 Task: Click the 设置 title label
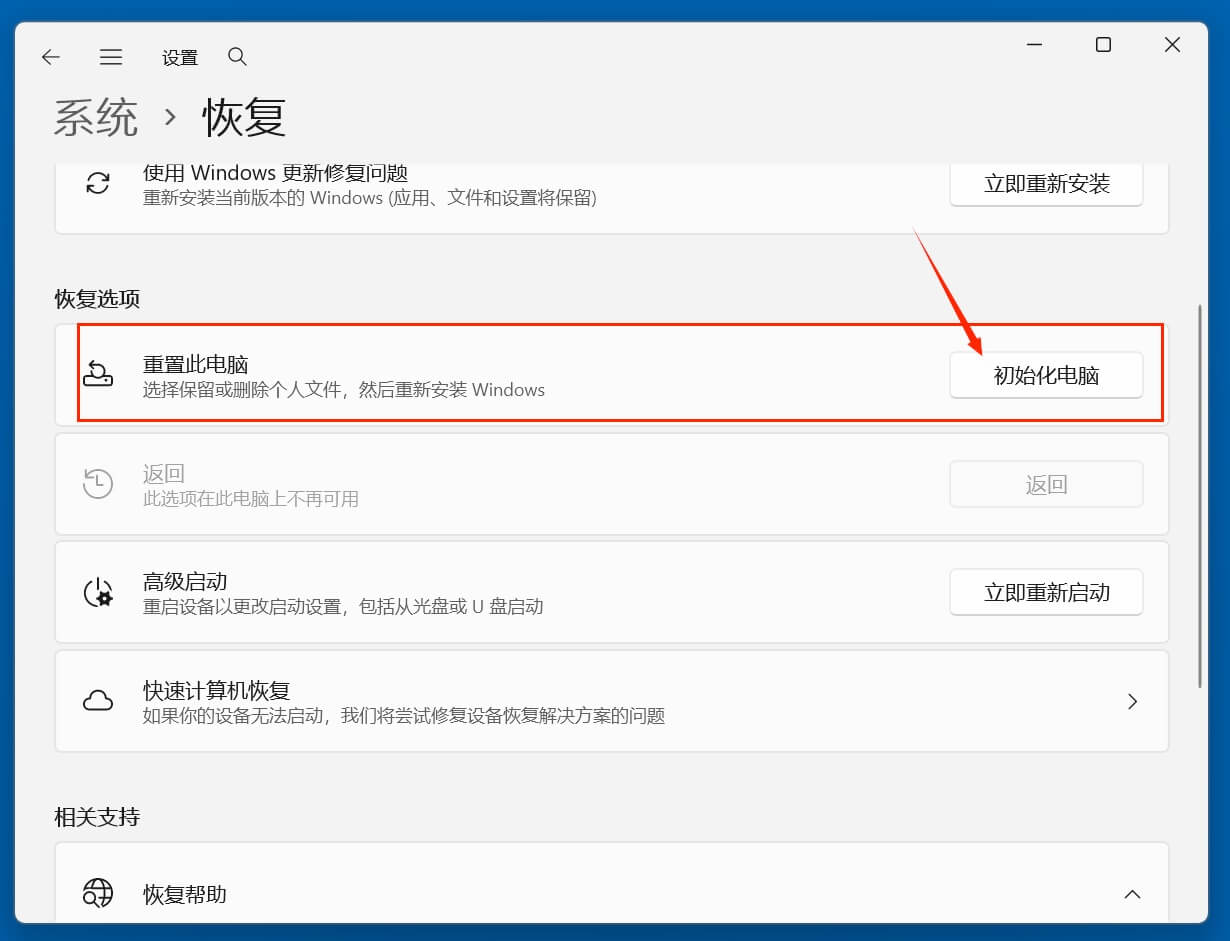click(x=179, y=57)
